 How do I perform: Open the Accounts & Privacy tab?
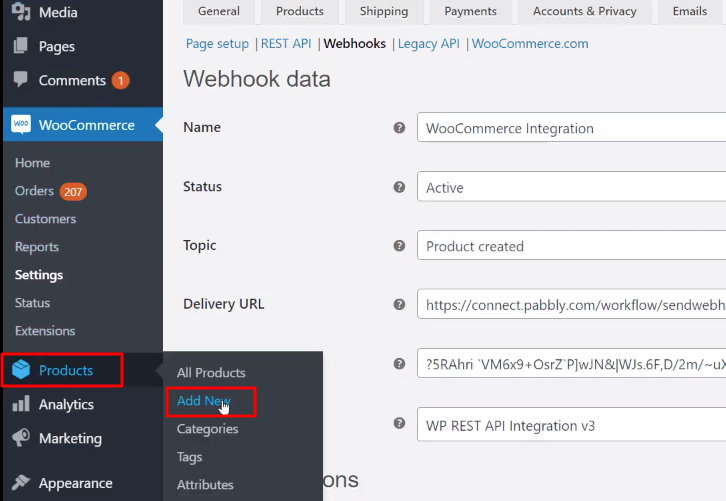click(585, 11)
